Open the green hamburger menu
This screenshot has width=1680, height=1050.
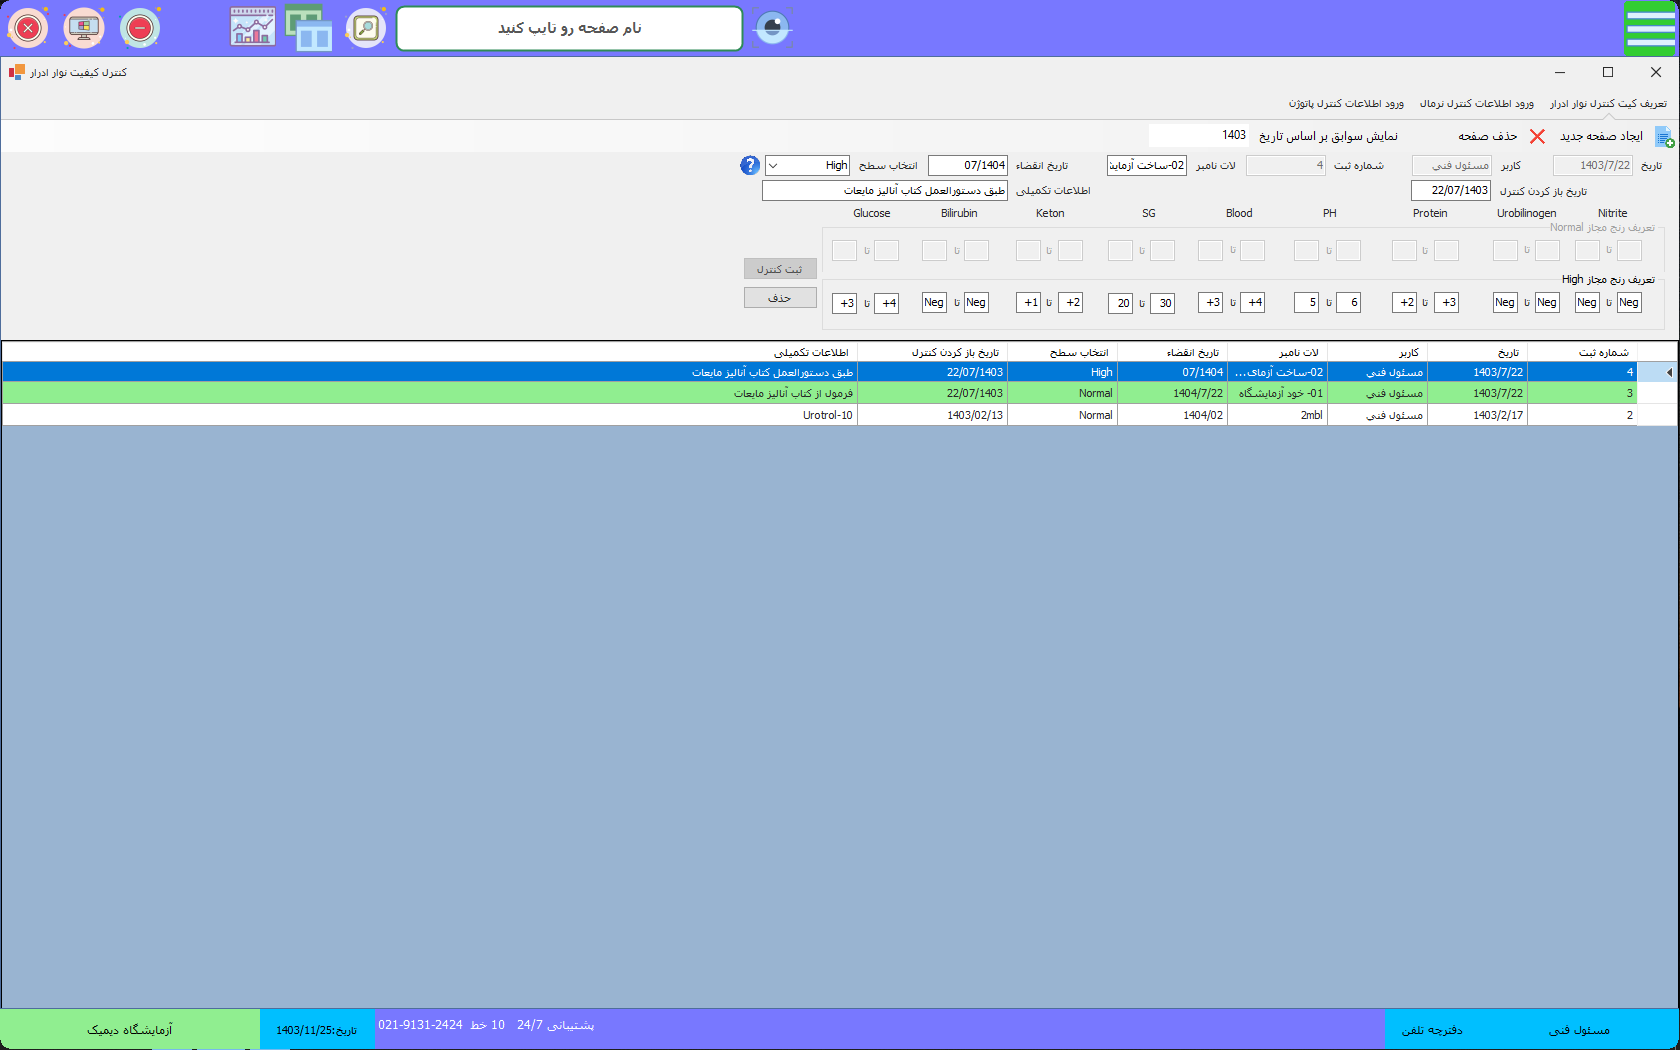point(1649,28)
